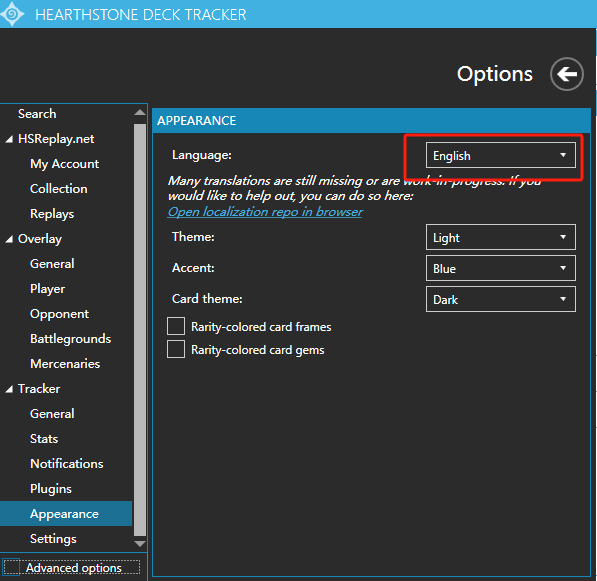Open the Theme dropdown showing Light
597x581 pixels.
(x=501, y=237)
